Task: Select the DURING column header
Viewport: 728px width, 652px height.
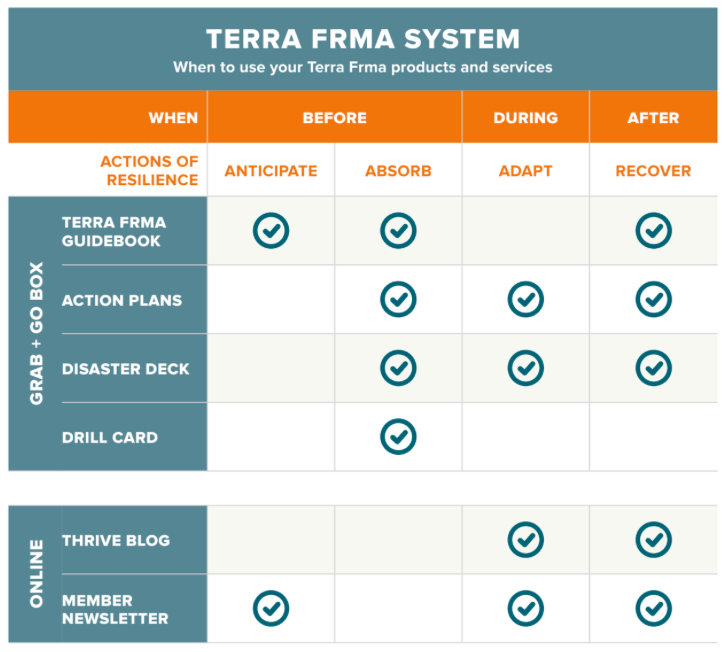Action: point(526,118)
